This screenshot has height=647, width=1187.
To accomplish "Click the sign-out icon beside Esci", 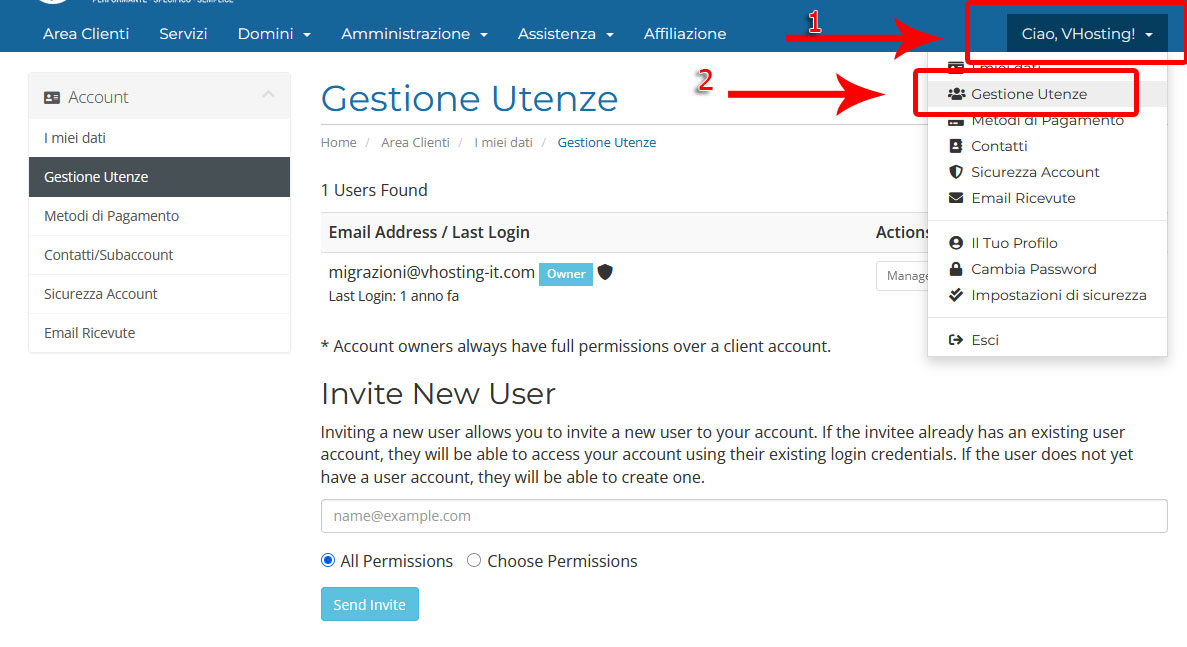I will 956,340.
